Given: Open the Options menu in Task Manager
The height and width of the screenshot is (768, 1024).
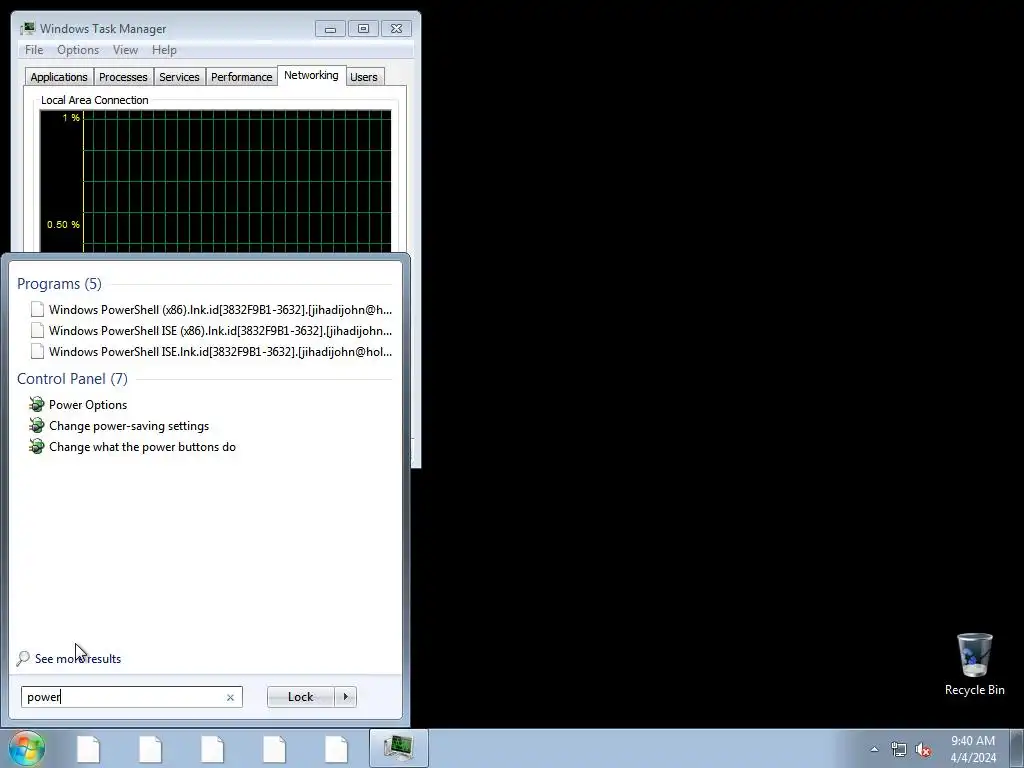Looking at the screenshot, I should point(78,50).
